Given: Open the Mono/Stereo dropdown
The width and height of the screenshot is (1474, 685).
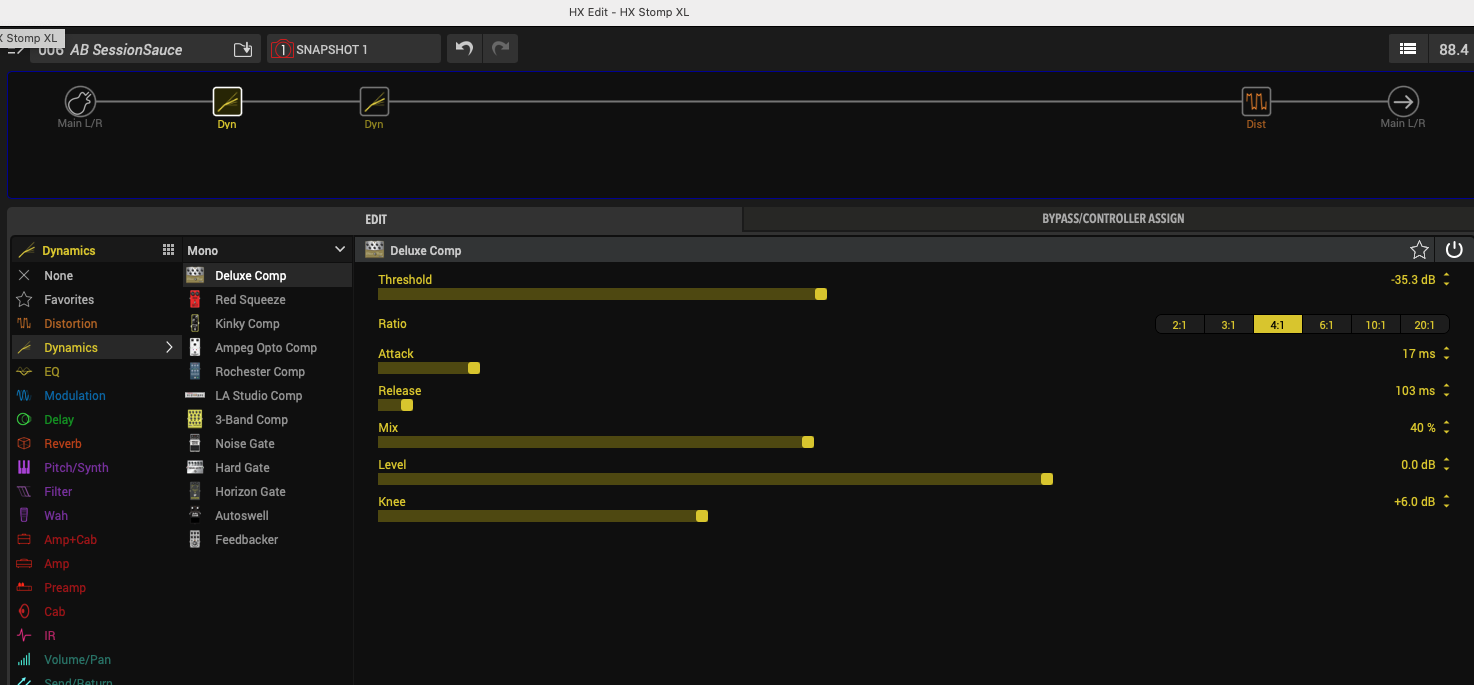Looking at the screenshot, I should coord(267,250).
